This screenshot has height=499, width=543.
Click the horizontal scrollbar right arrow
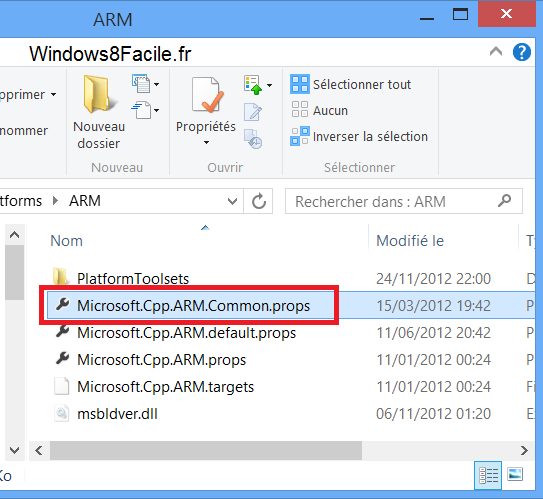524,451
